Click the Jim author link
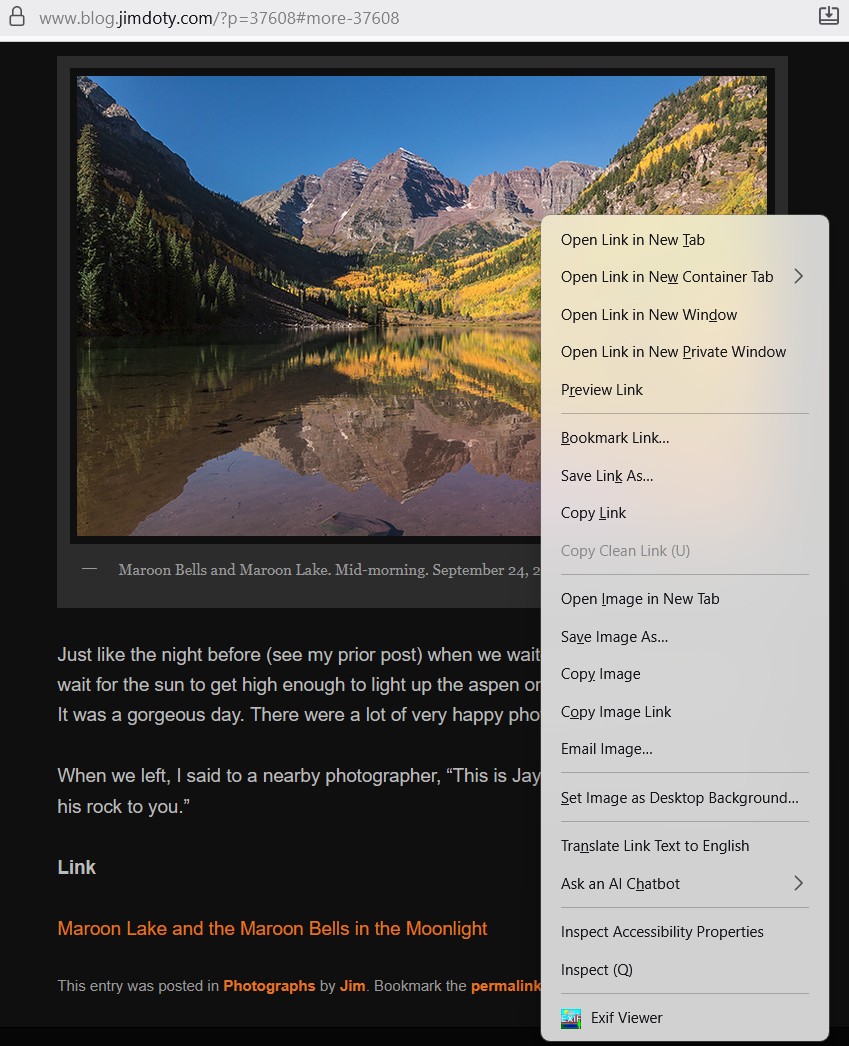 tap(352, 986)
